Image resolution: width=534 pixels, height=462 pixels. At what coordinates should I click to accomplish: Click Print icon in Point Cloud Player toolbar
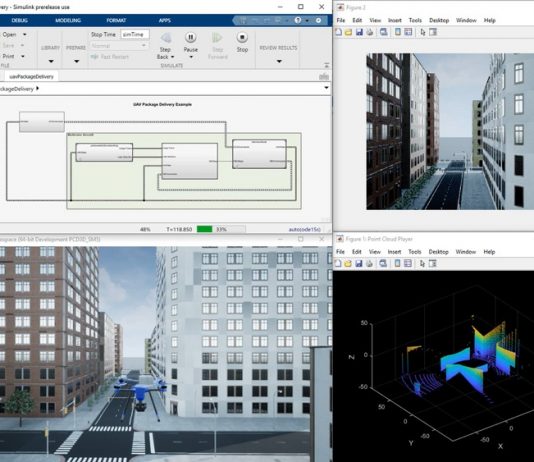369,264
